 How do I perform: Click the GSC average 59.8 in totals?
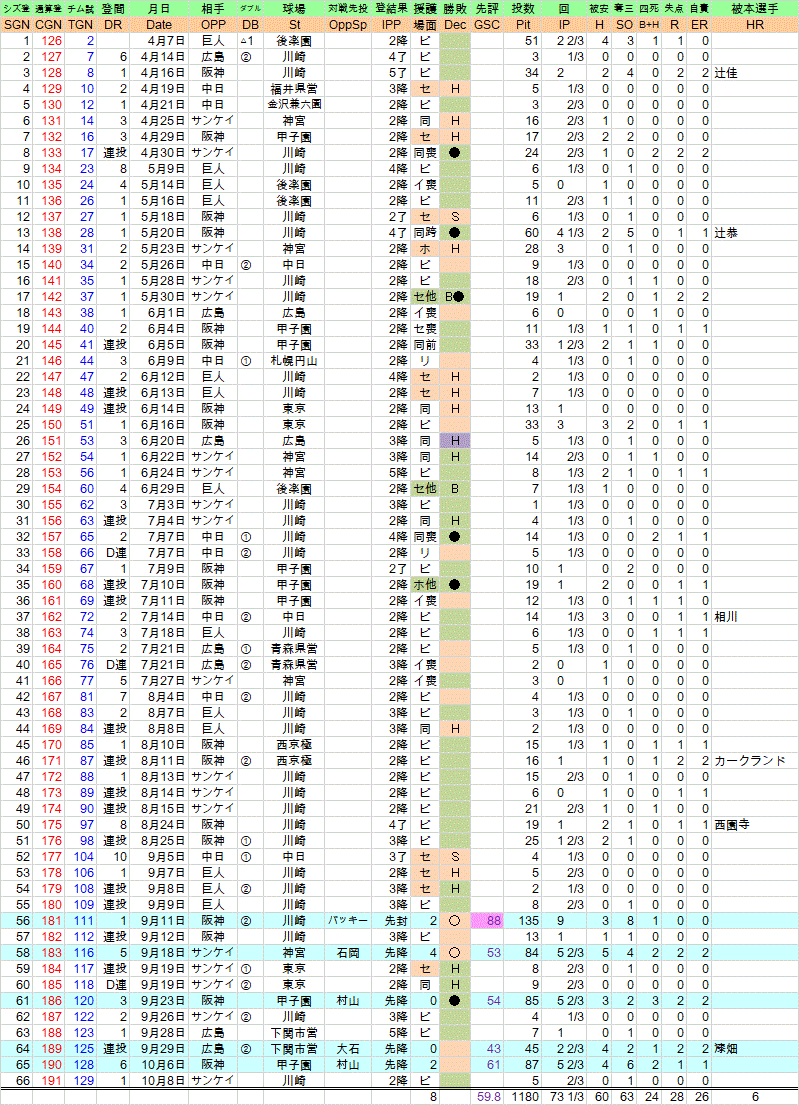pyautogui.click(x=489, y=1097)
